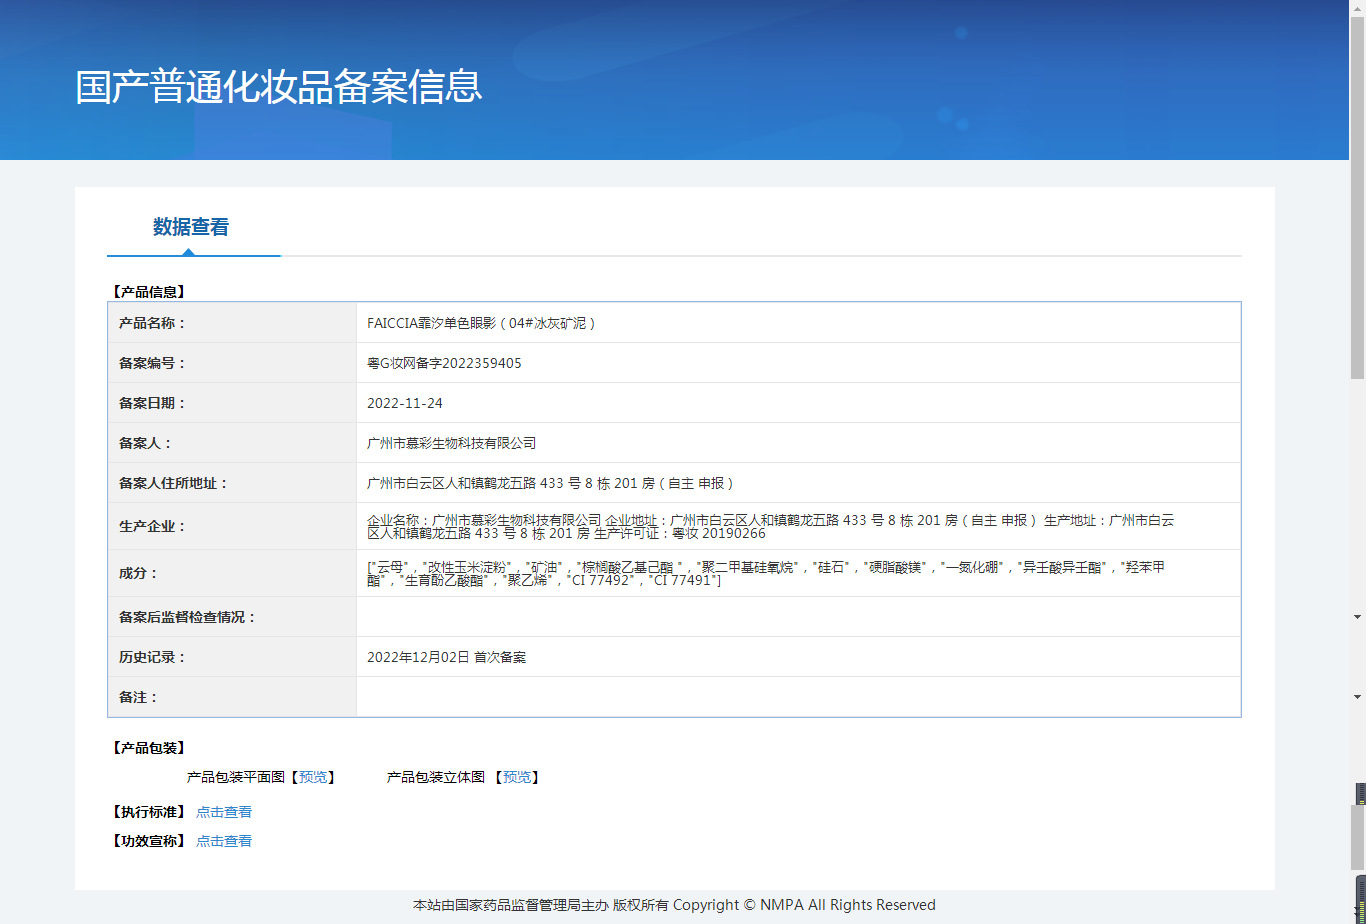Click the number 粤G妆网备字2022359405
Image resolution: width=1366 pixels, height=924 pixels.
click(444, 363)
